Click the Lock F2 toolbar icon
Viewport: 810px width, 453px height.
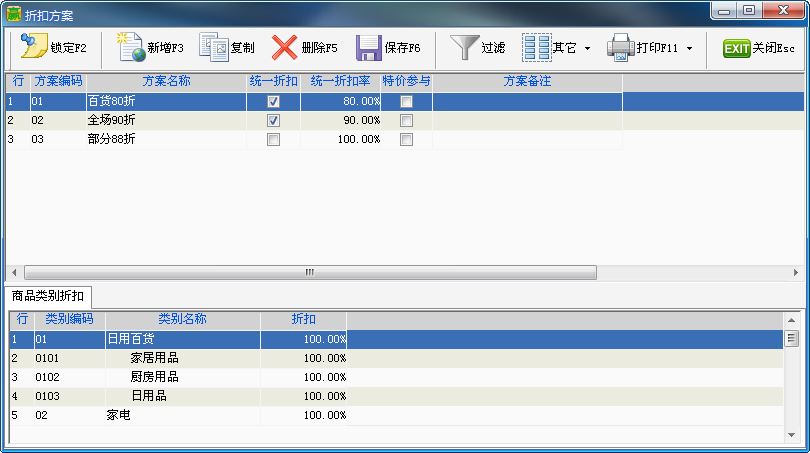(33, 47)
